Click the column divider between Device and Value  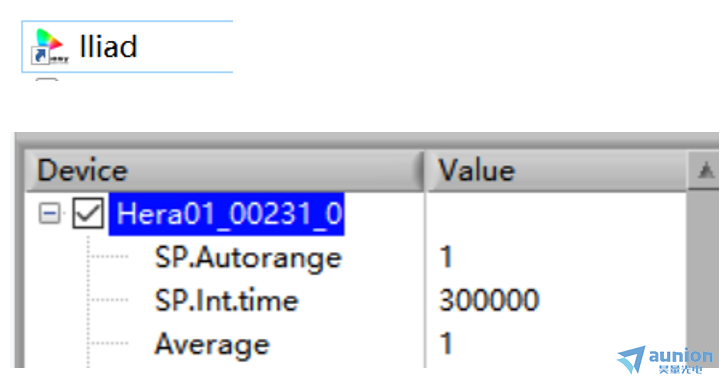click(x=424, y=171)
